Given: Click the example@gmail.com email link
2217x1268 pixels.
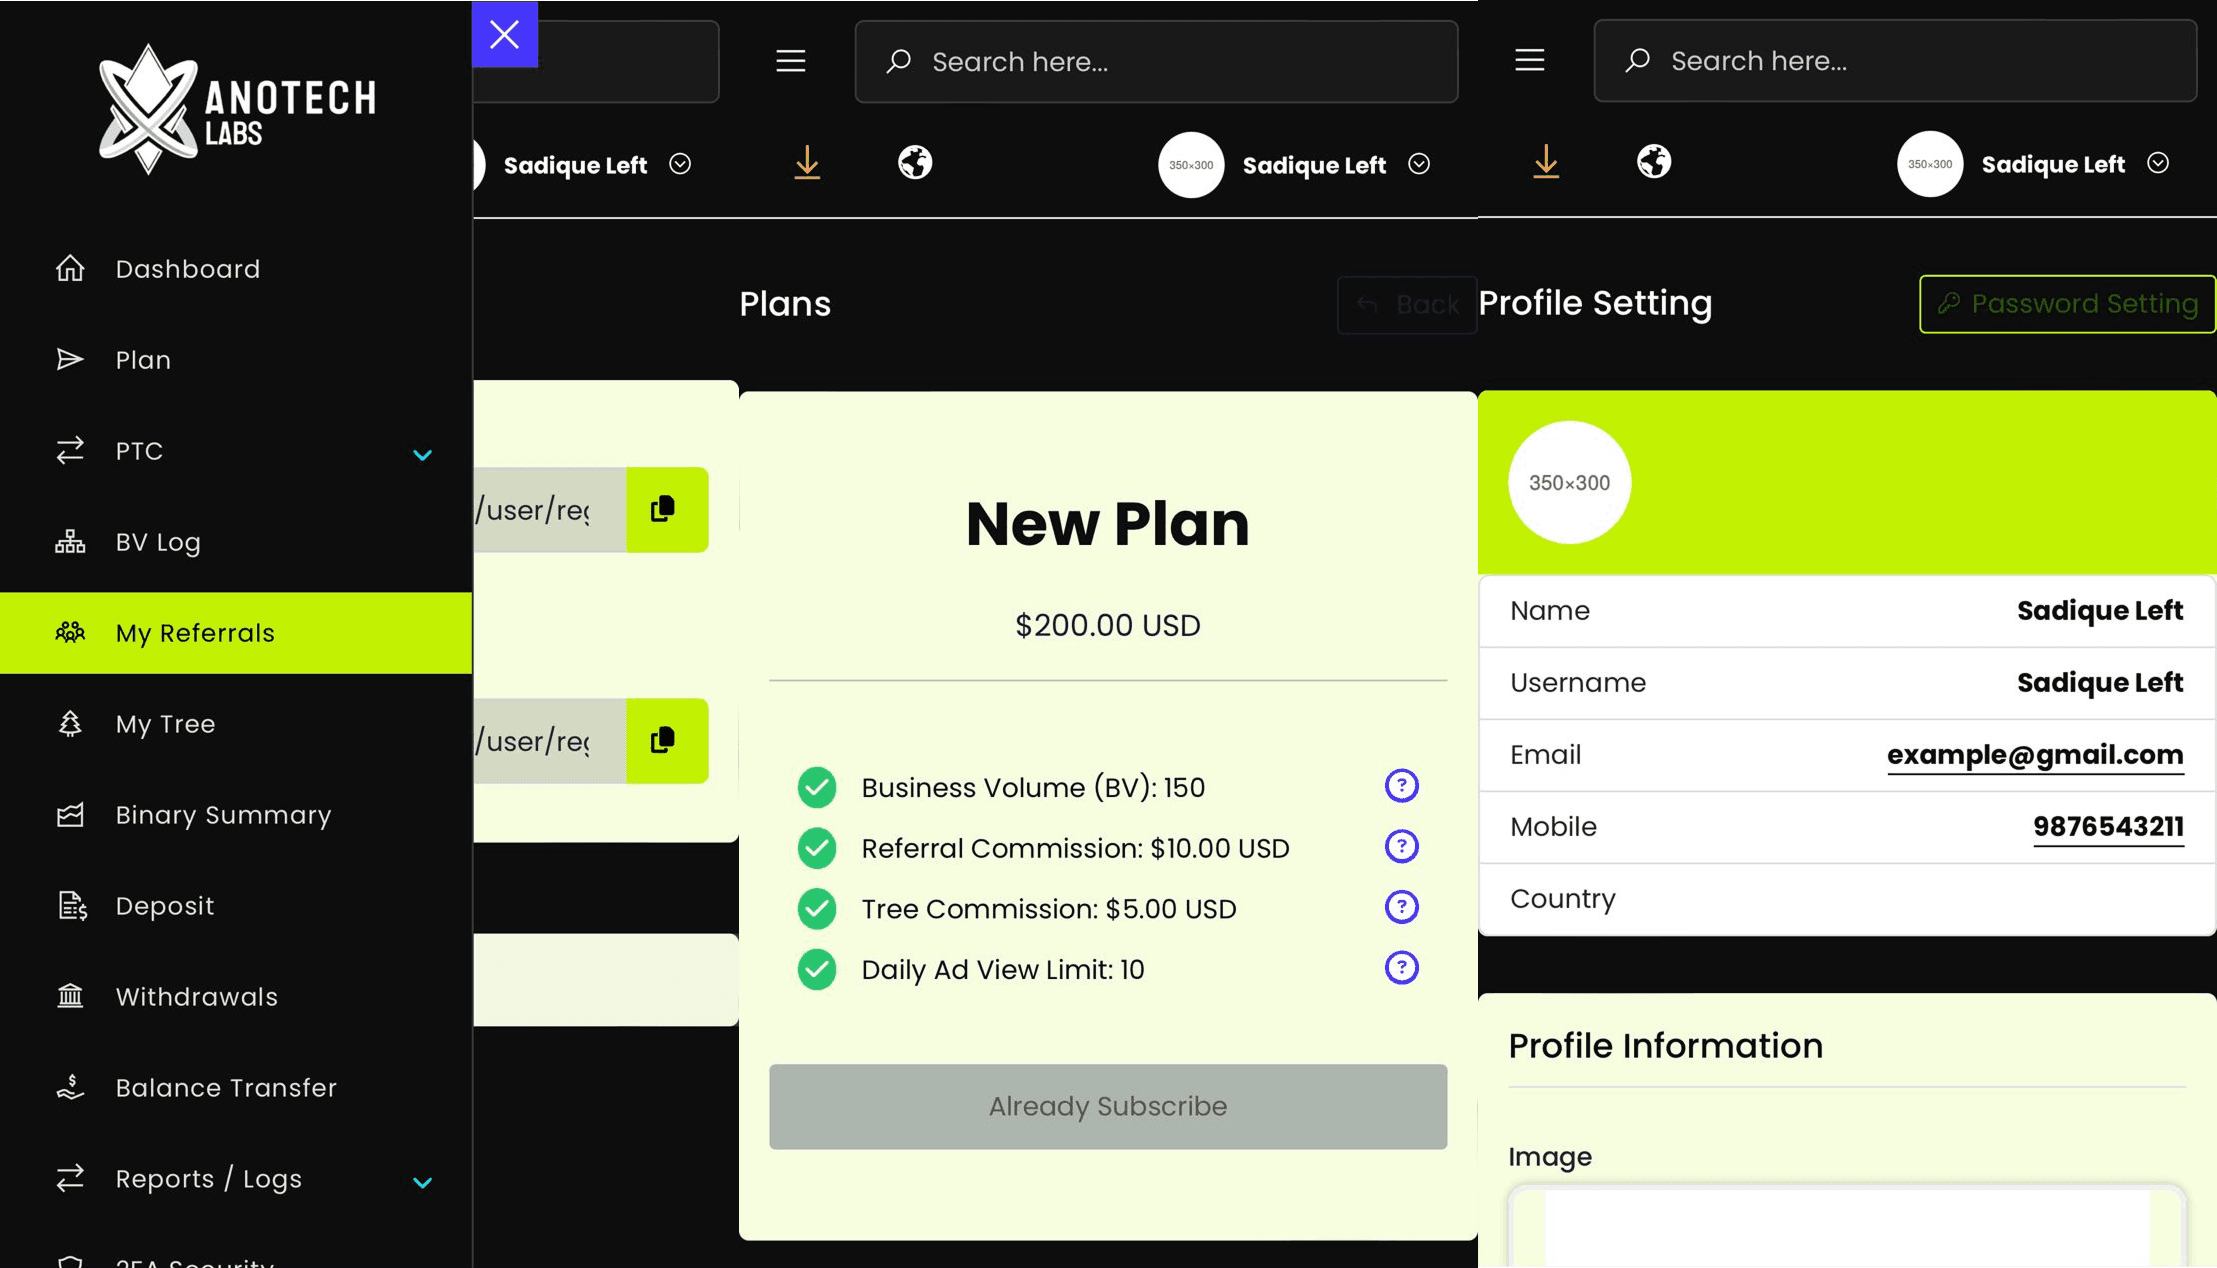Looking at the screenshot, I should pyautogui.click(x=2034, y=755).
